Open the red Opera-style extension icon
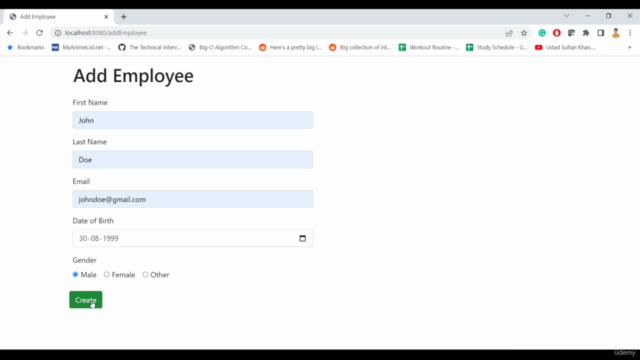This screenshot has height=360, width=640. pyautogui.click(x=557, y=33)
